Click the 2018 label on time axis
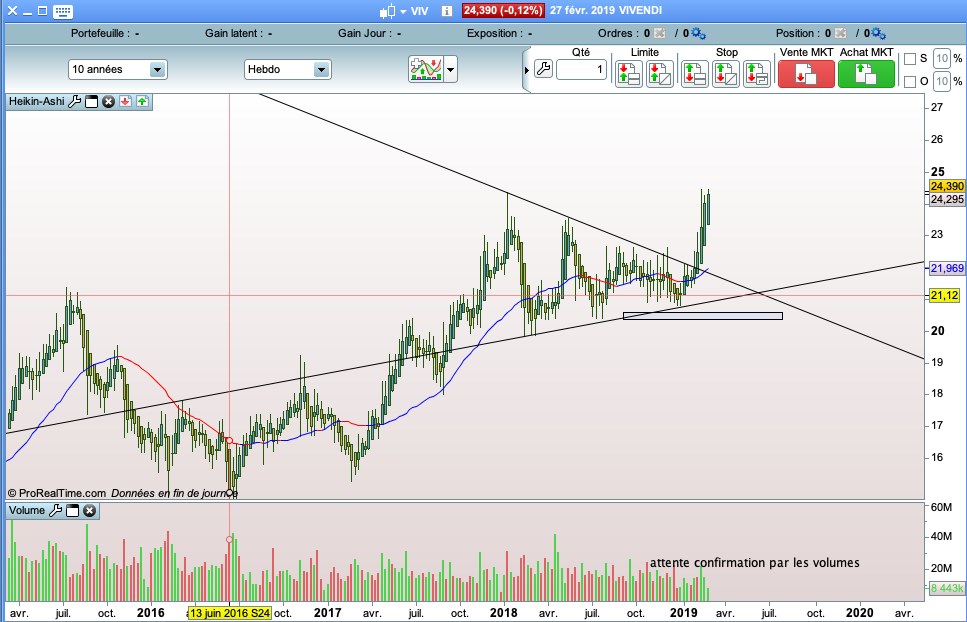This screenshot has height=622, width=967. pos(504,613)
